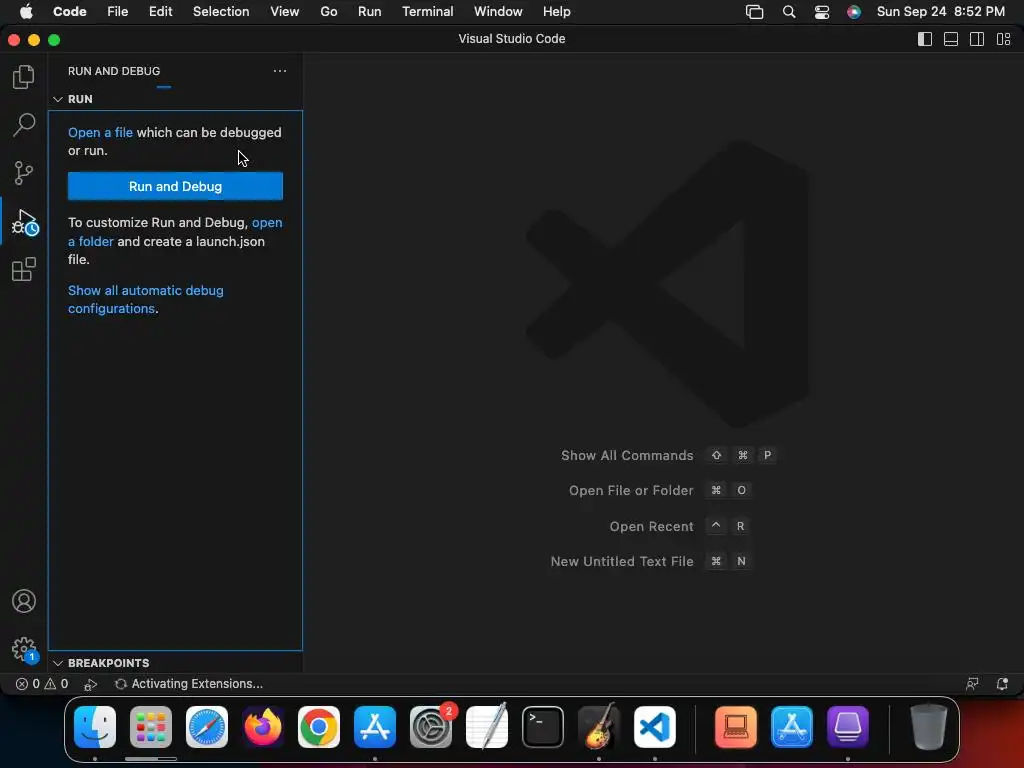Click the Activating Extensions status entry
Viewport: 1024px width, 768px height.
tap(189, 684)
